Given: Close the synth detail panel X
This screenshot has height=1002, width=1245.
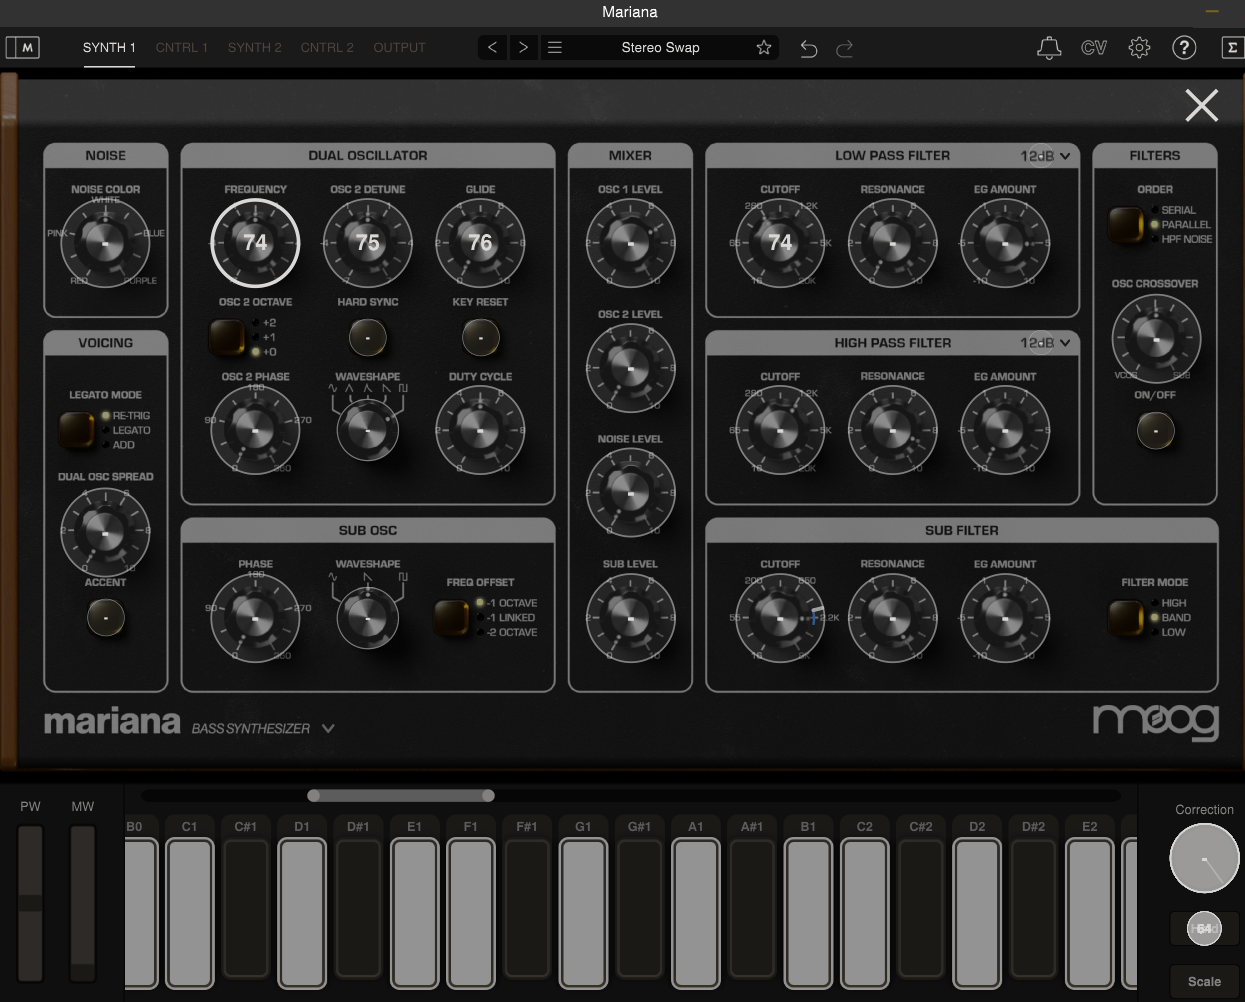Looking at the screenshot, I should [1202, 105].
